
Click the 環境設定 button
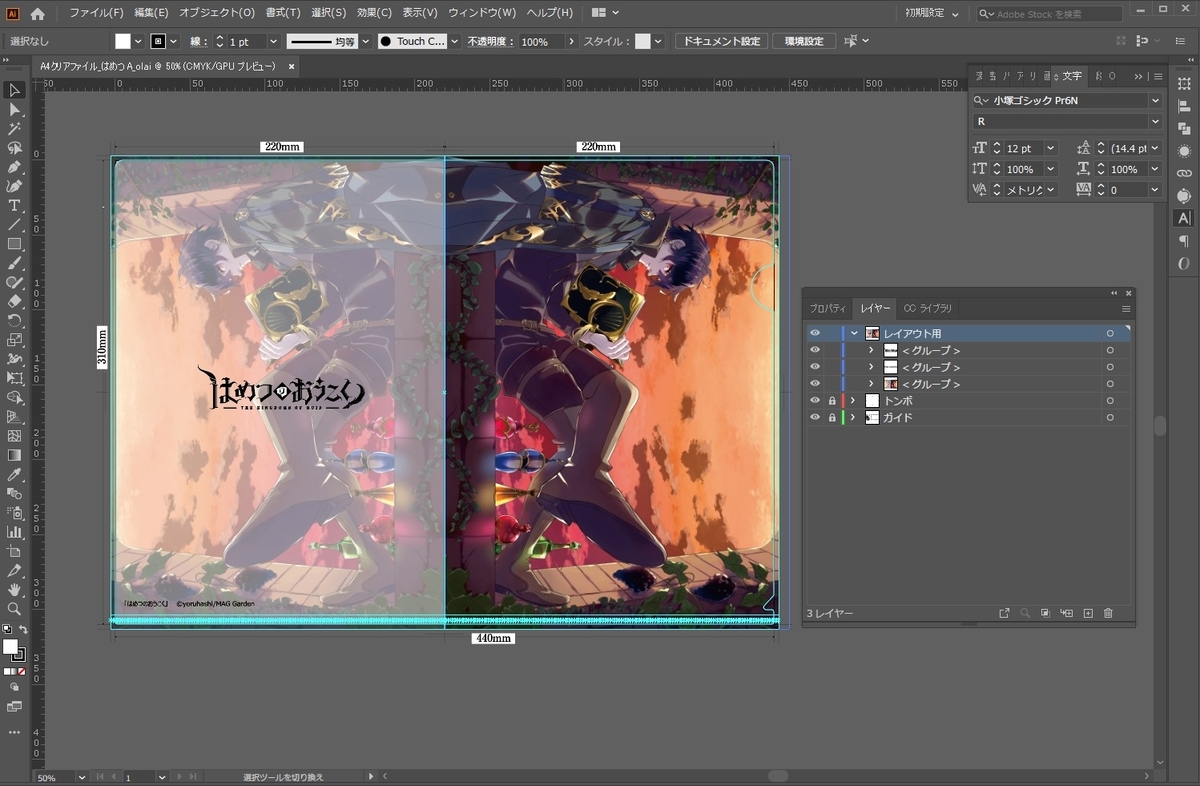[x=804, y=41]
